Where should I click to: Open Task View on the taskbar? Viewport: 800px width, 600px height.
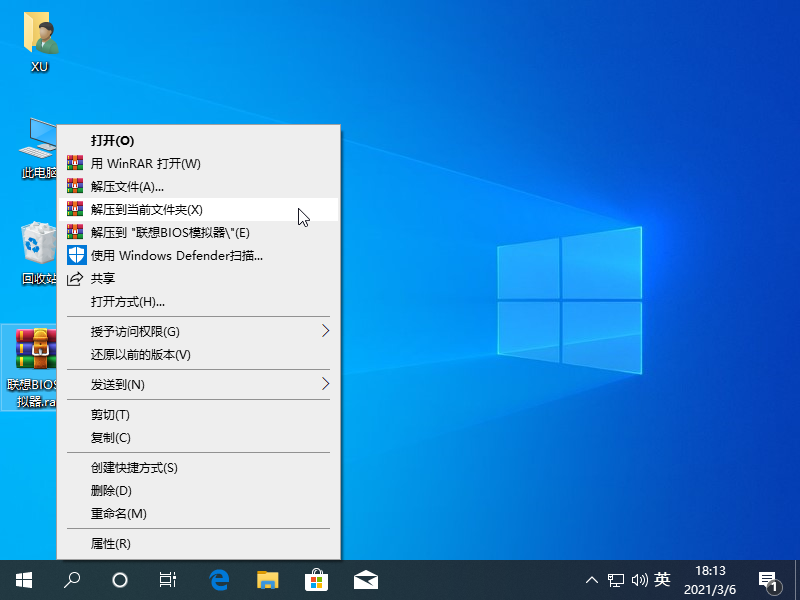[x=169, y=580]
